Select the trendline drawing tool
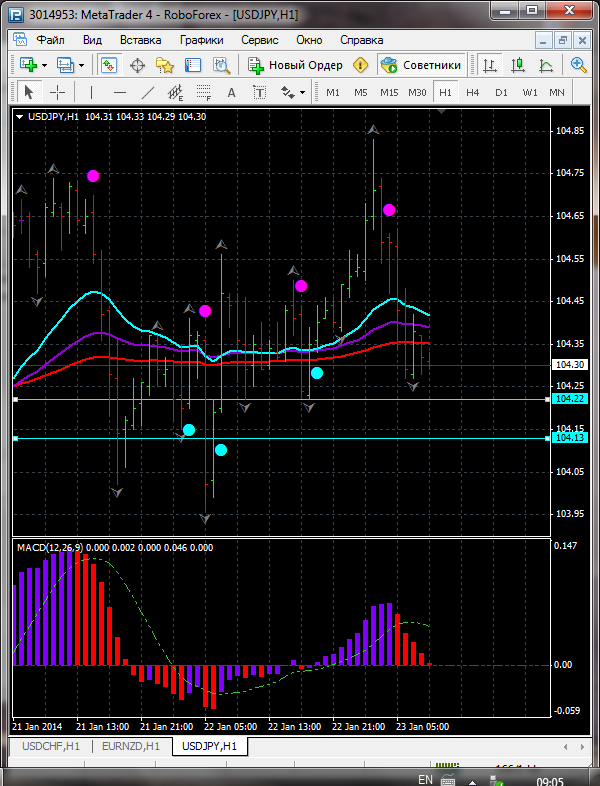This screenshot has height=786, width=600. coord(148,92)
